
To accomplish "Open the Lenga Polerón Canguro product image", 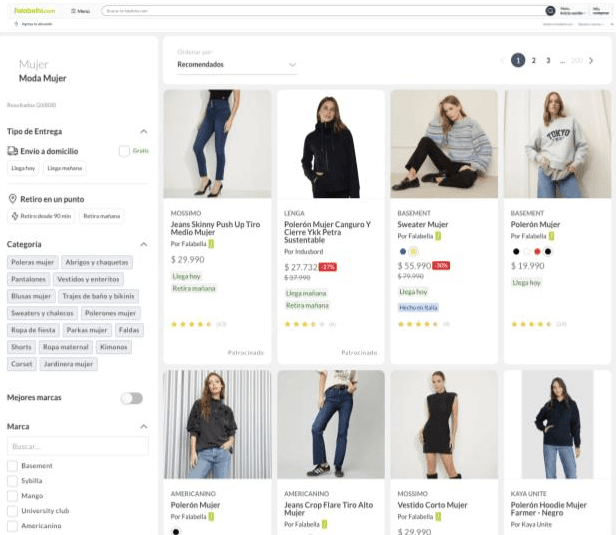I will pos(331,144).
